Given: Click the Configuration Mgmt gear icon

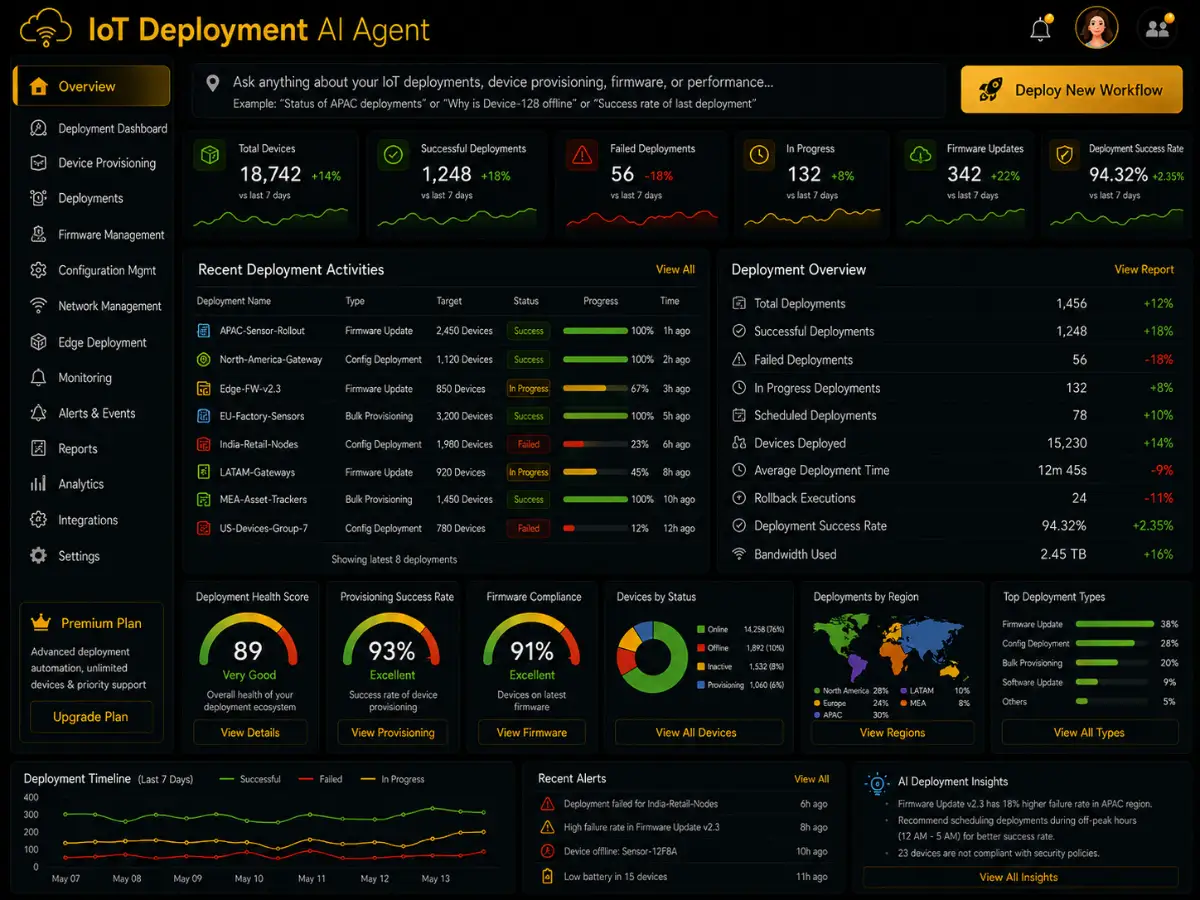Looking at the screenshot, I should (x=39, y=270).
